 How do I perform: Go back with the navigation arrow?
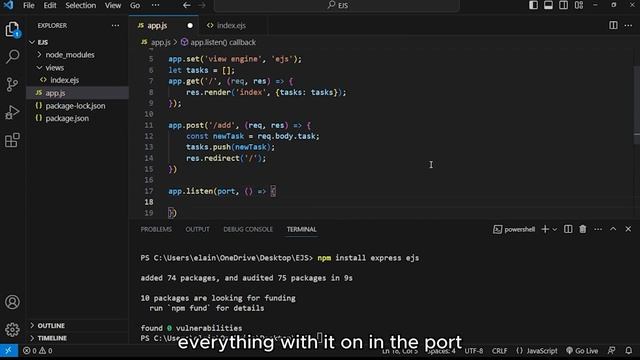click(x=187, y=5)
